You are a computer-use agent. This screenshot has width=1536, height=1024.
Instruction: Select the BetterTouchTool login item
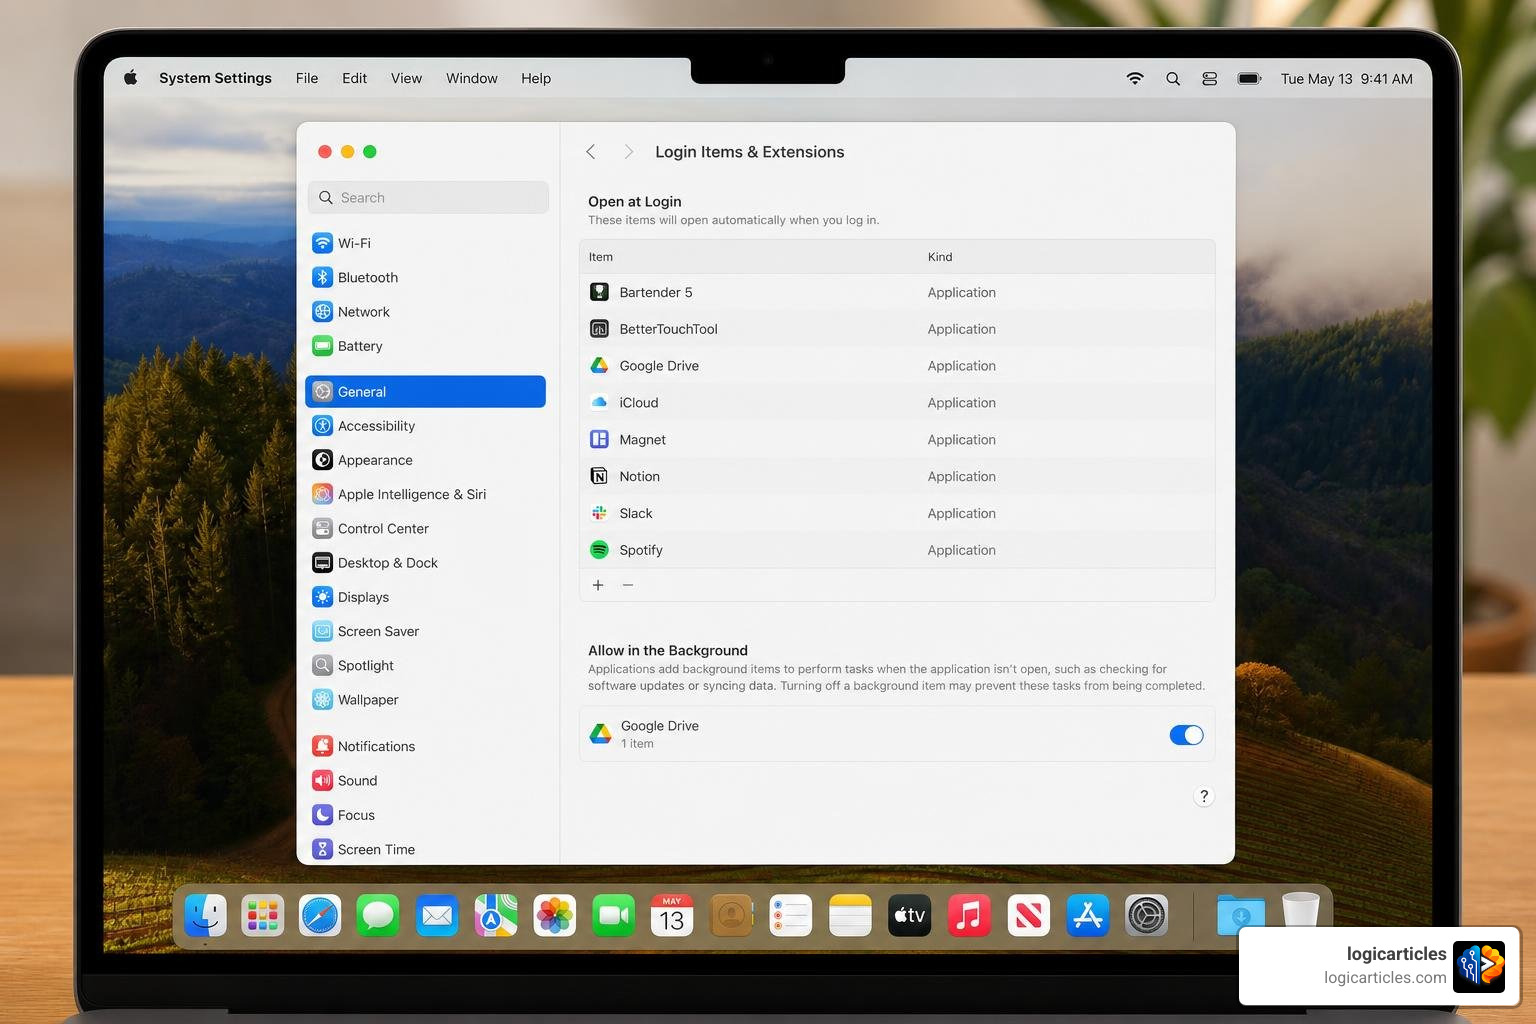click(x=897, y=329)
